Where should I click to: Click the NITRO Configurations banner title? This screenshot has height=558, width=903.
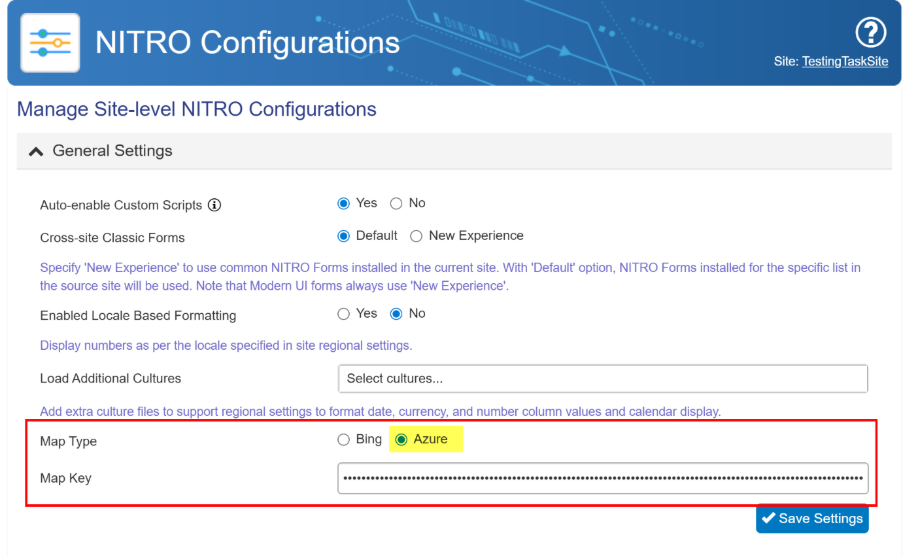pos(247,43)
